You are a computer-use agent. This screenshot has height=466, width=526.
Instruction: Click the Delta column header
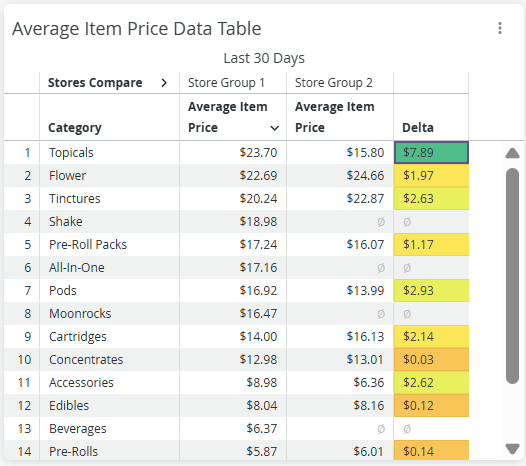[x=418, y=127]
